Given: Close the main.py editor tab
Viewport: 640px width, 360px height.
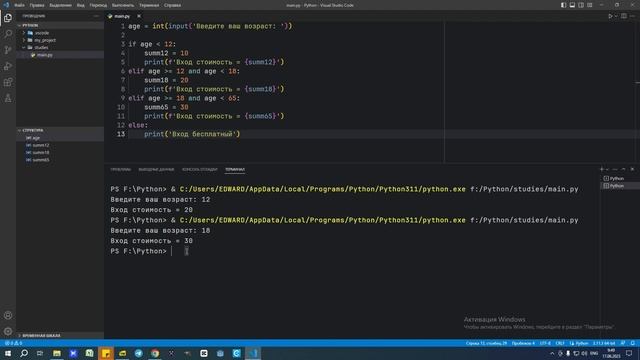Looking at the screenshot, I should [139, 16].
